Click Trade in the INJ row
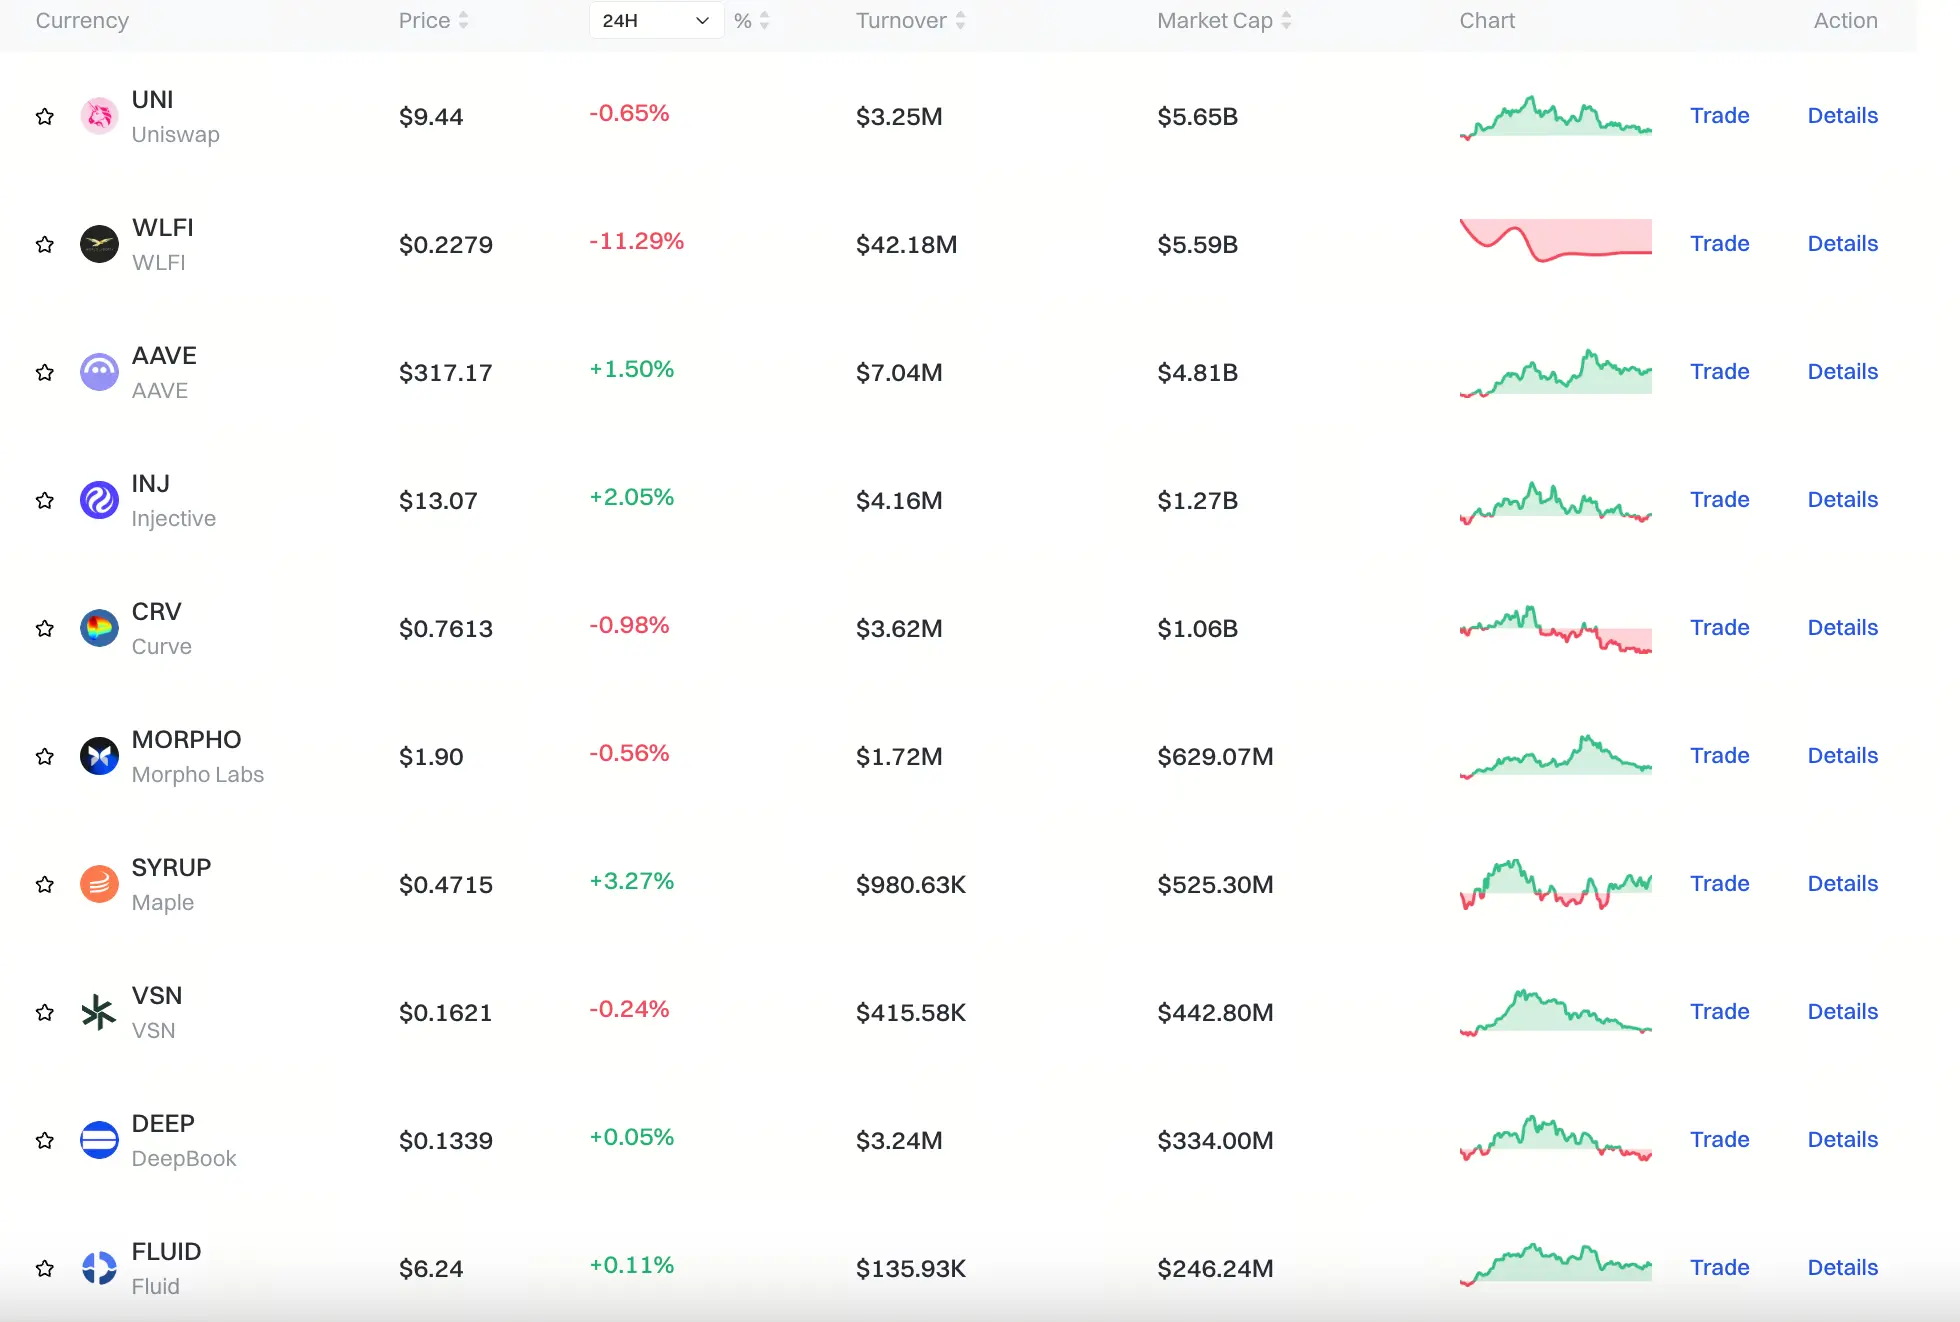This screenshot has height=1322, width=1960. click(x=1719, y=500)
